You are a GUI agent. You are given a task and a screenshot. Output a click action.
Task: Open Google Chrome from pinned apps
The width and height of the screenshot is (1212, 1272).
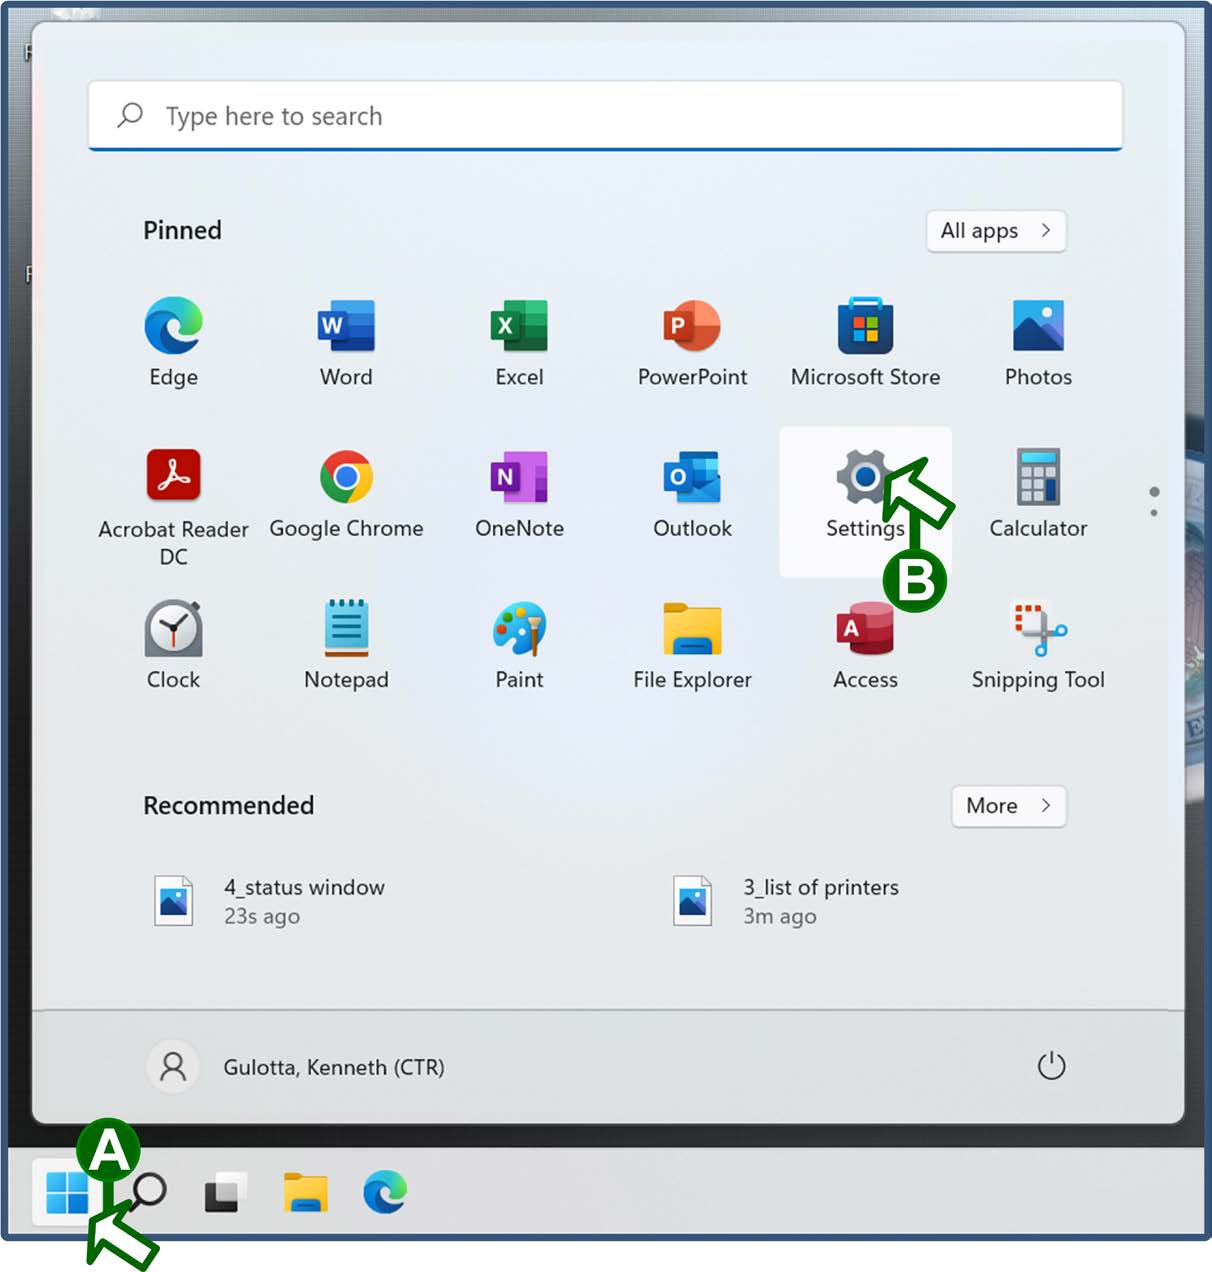coord(346,494)
